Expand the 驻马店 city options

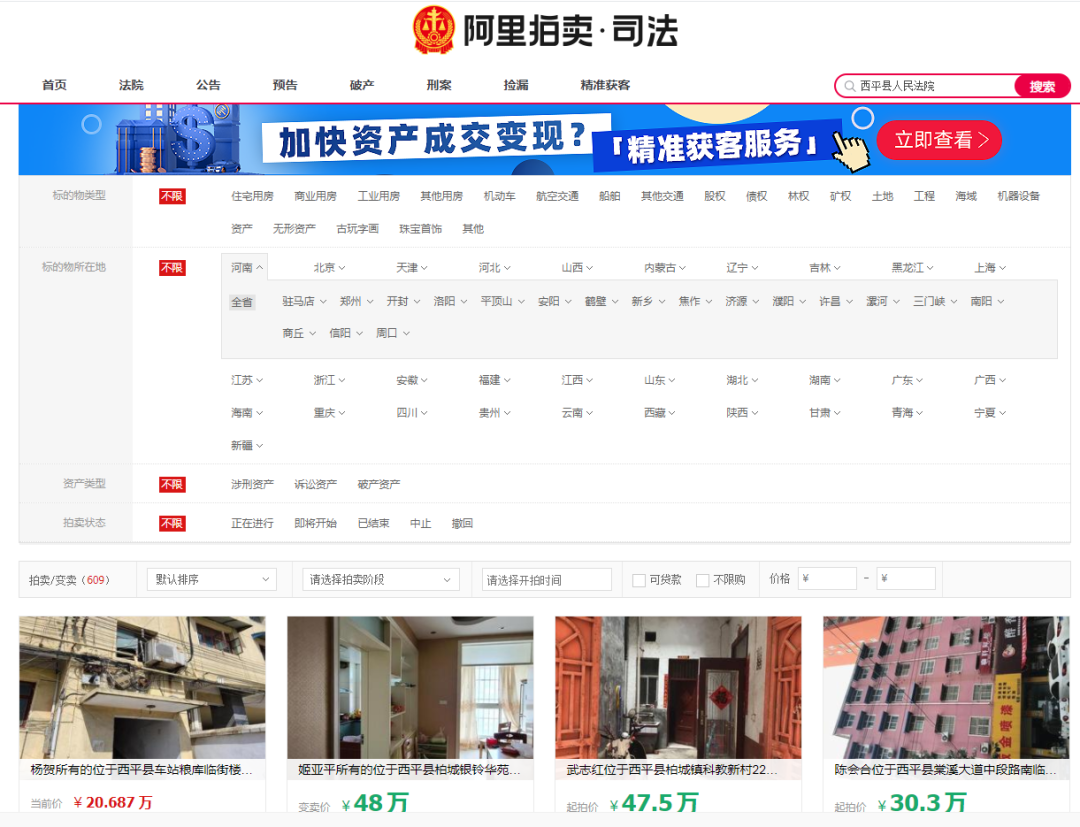pos(304,301)
